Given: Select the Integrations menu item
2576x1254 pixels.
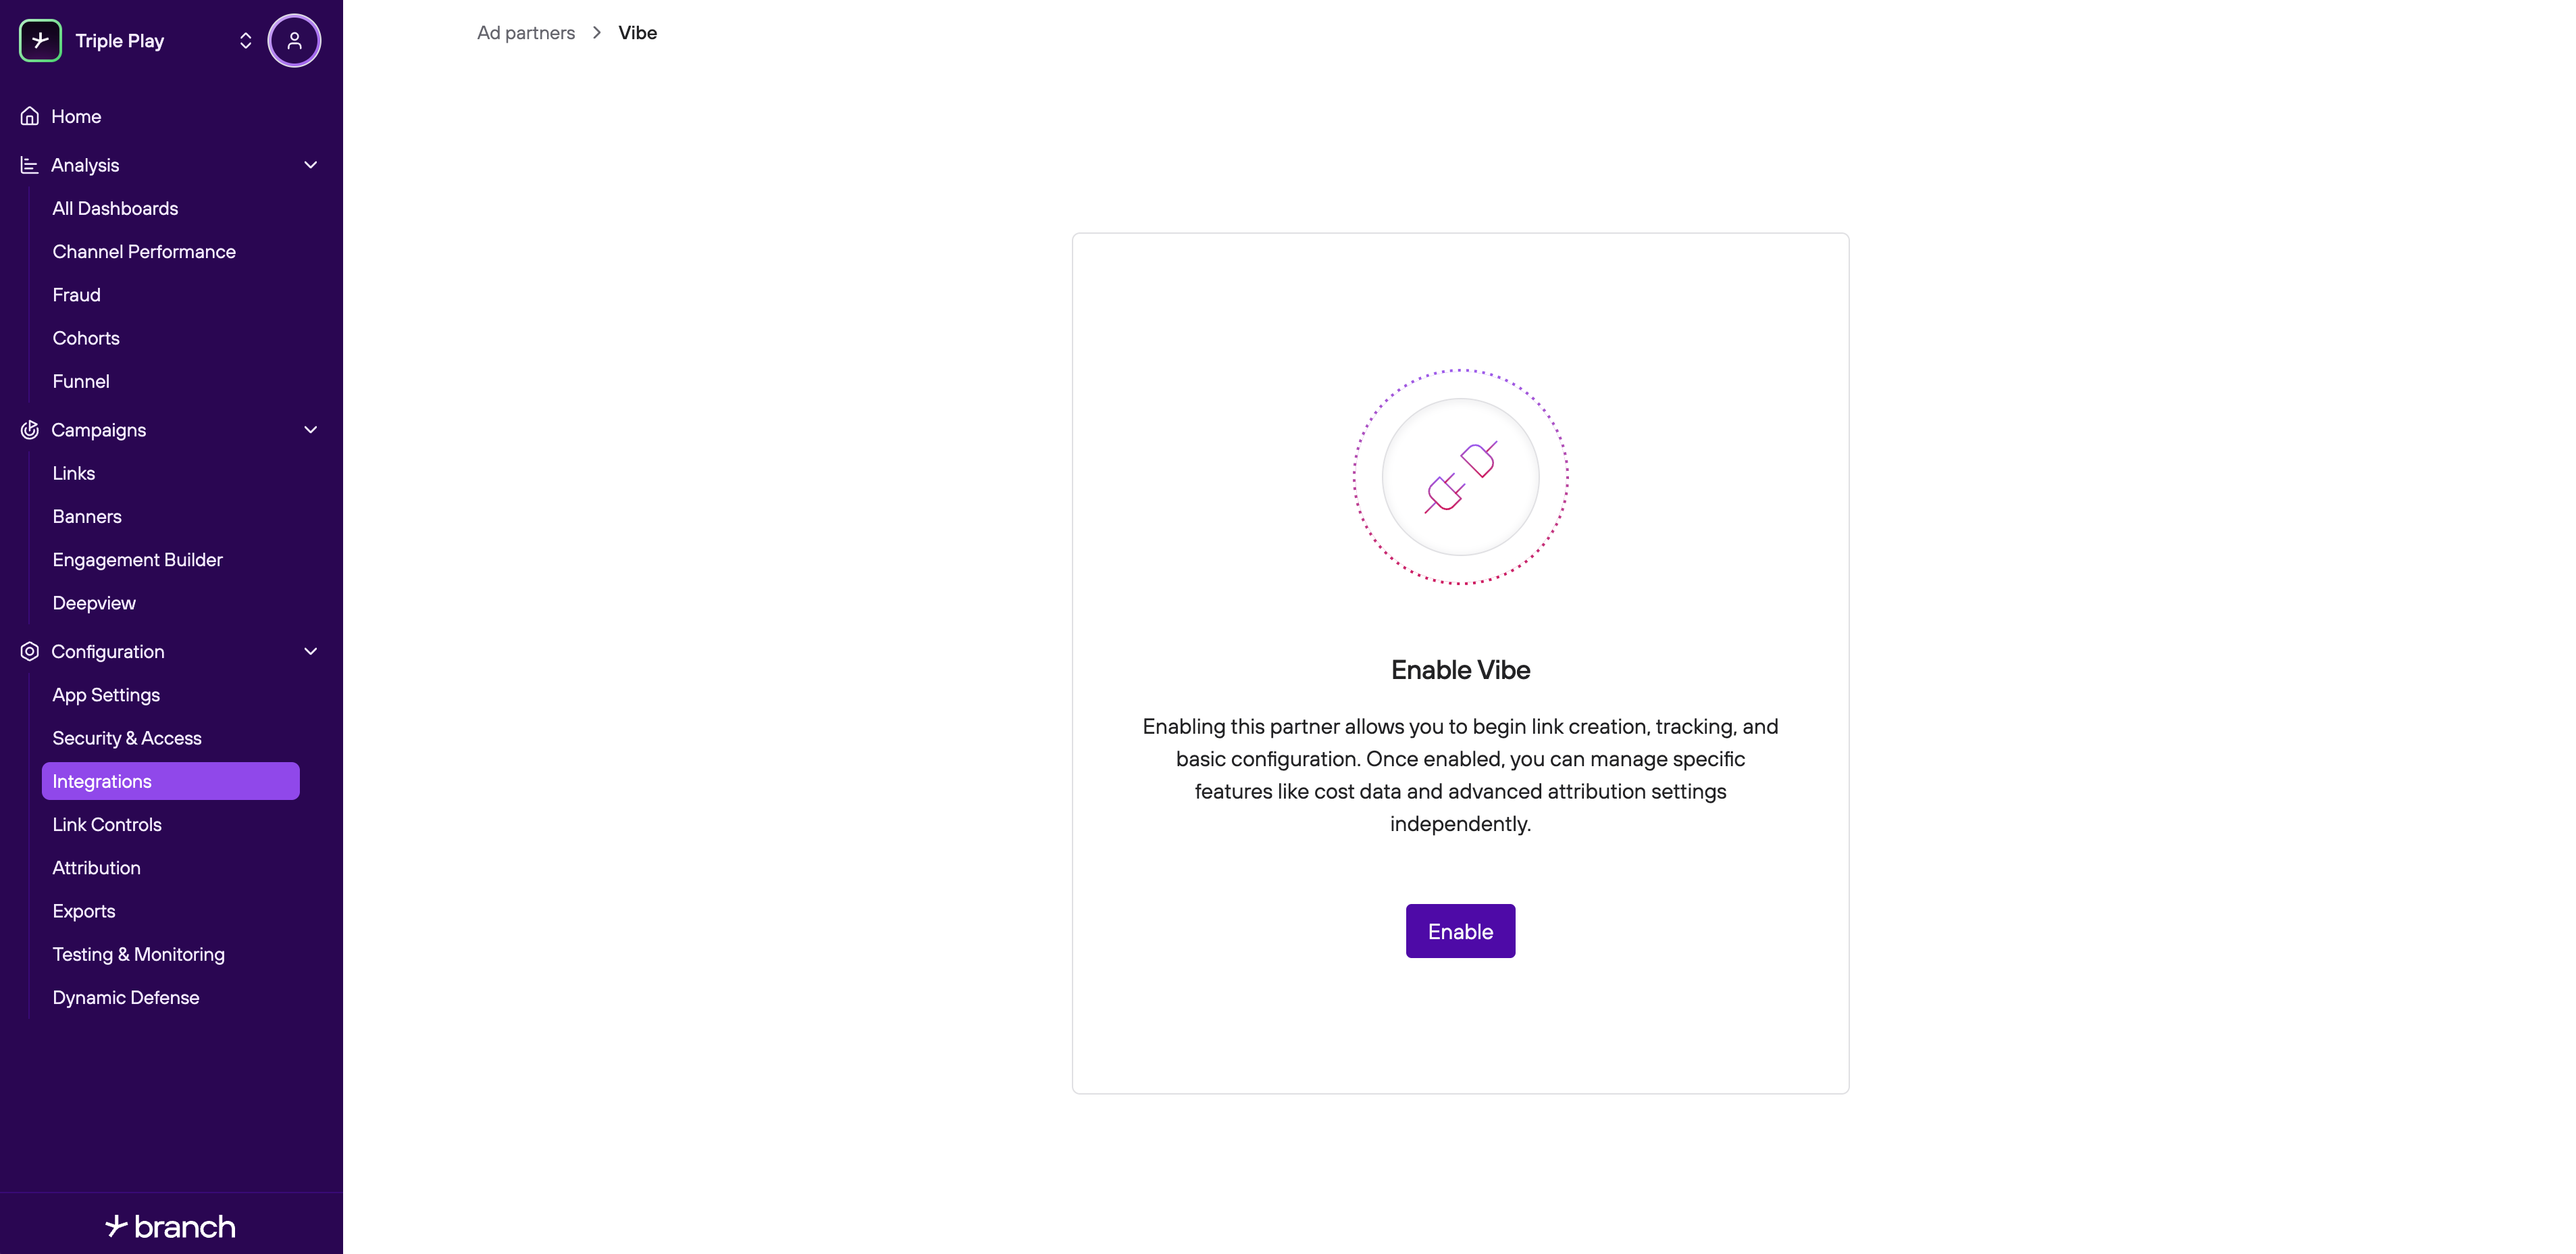Looking at the screenshot, I should pyautogui.click(x=171, y=781).
